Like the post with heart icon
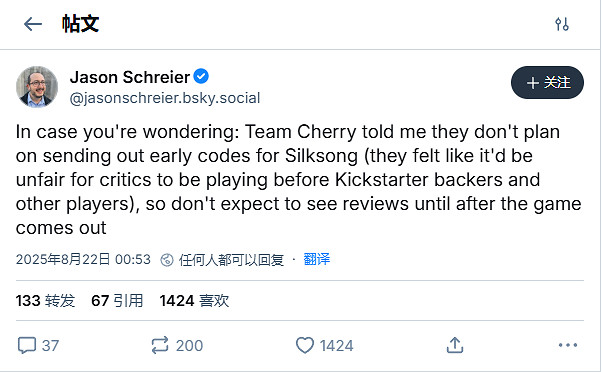 [x=305, y=345]
